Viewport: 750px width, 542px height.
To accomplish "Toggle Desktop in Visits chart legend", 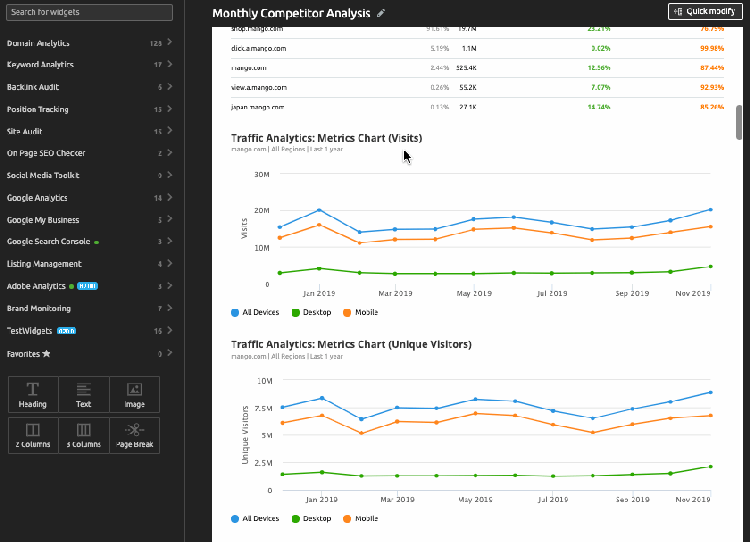I will [x=311, y=312].
